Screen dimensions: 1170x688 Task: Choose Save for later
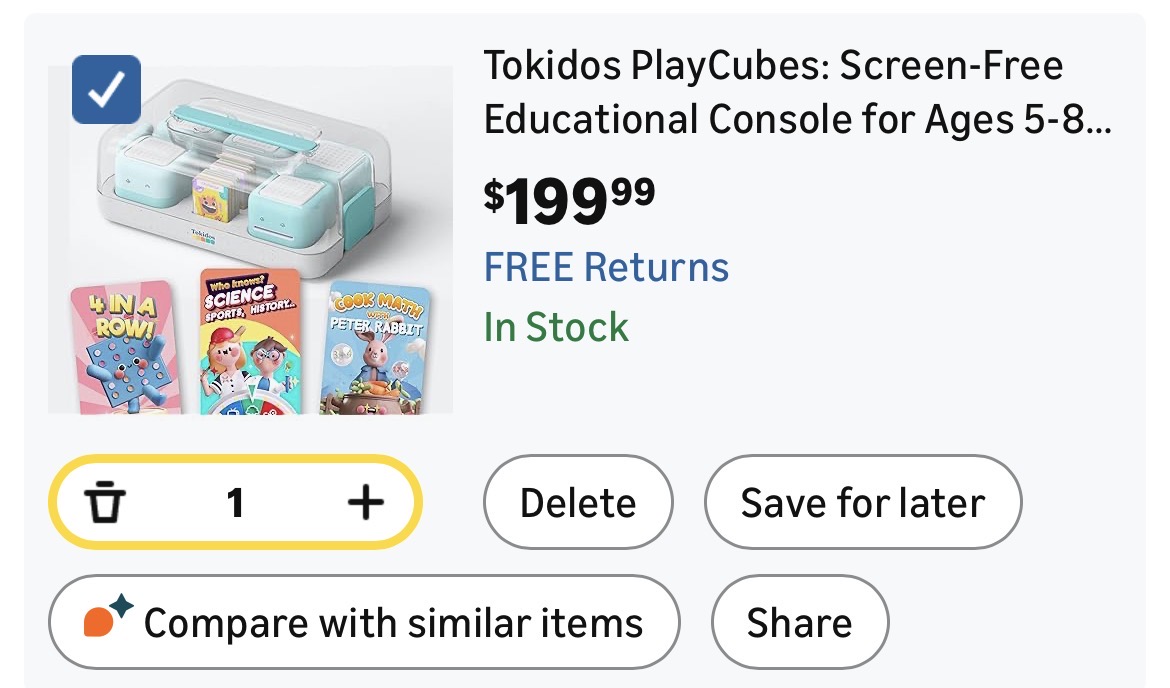(x=863, y=503)
